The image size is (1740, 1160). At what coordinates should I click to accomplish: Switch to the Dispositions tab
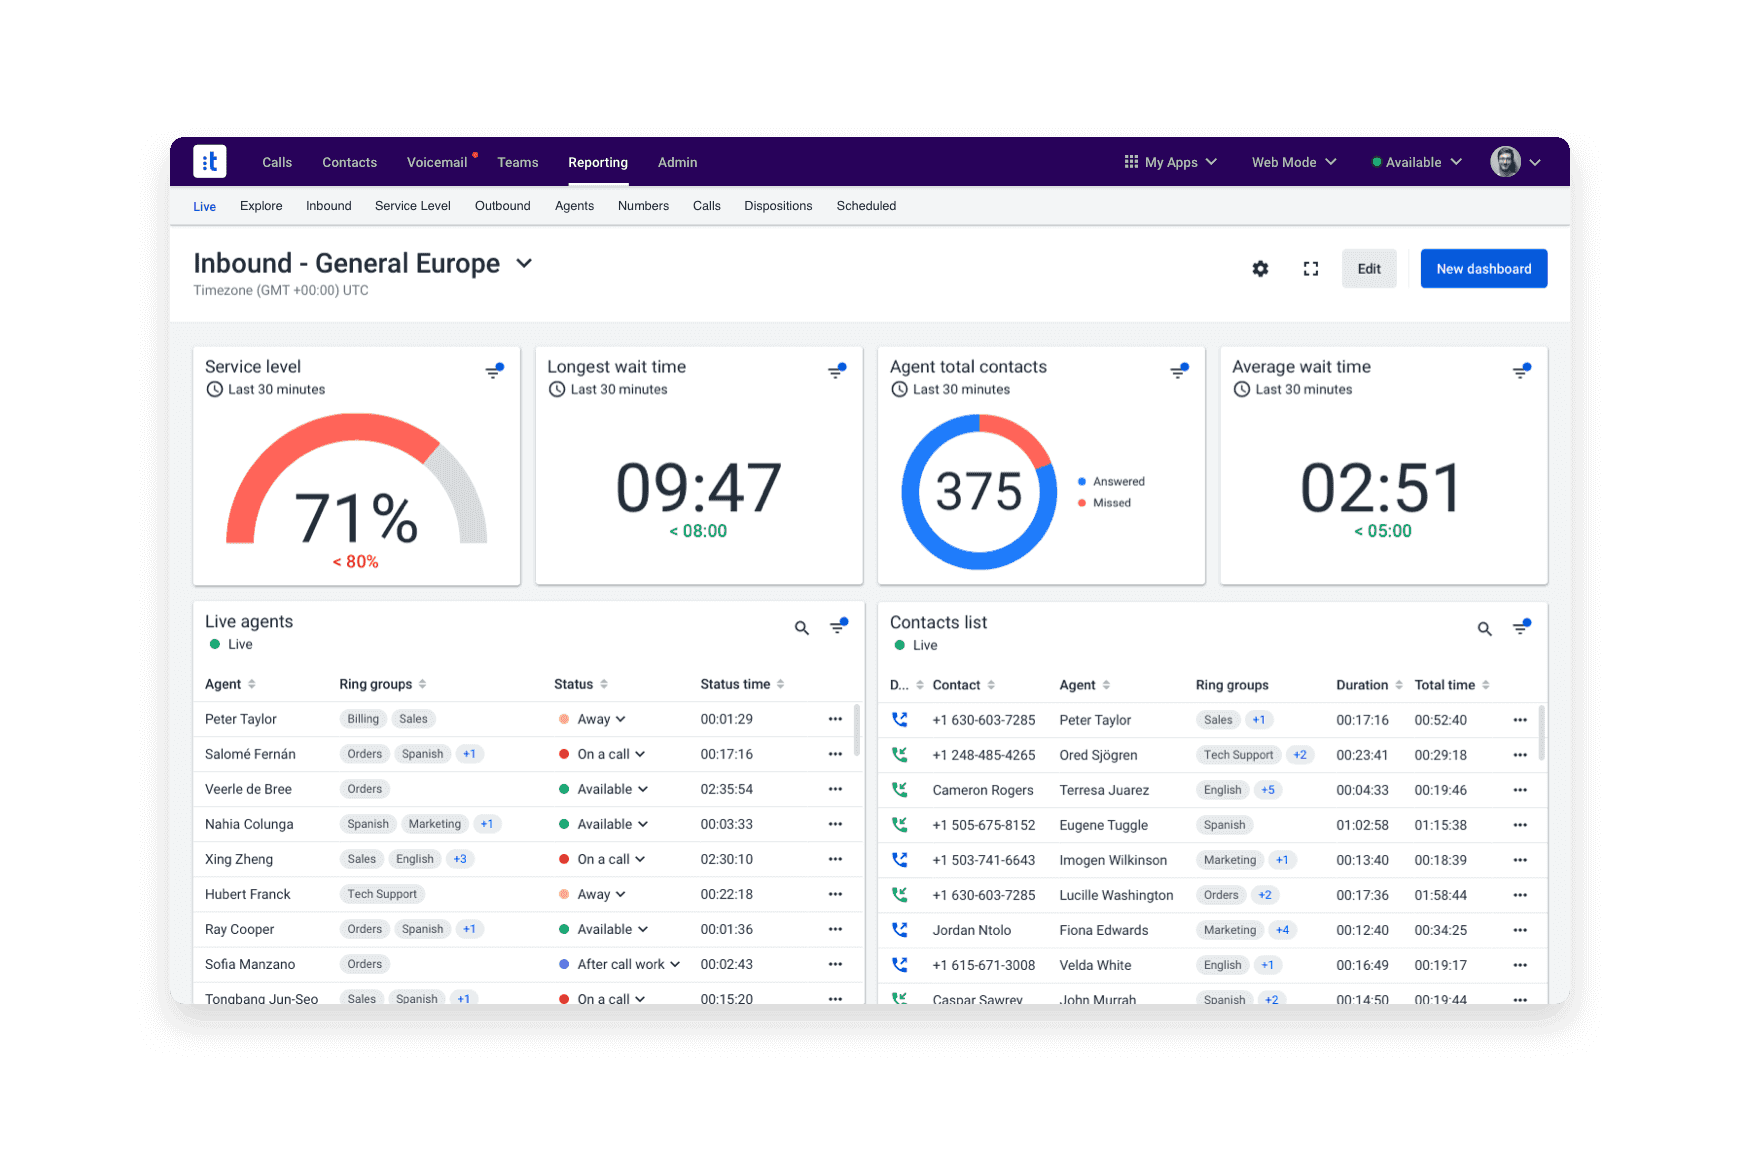click(x=778, y=205)
